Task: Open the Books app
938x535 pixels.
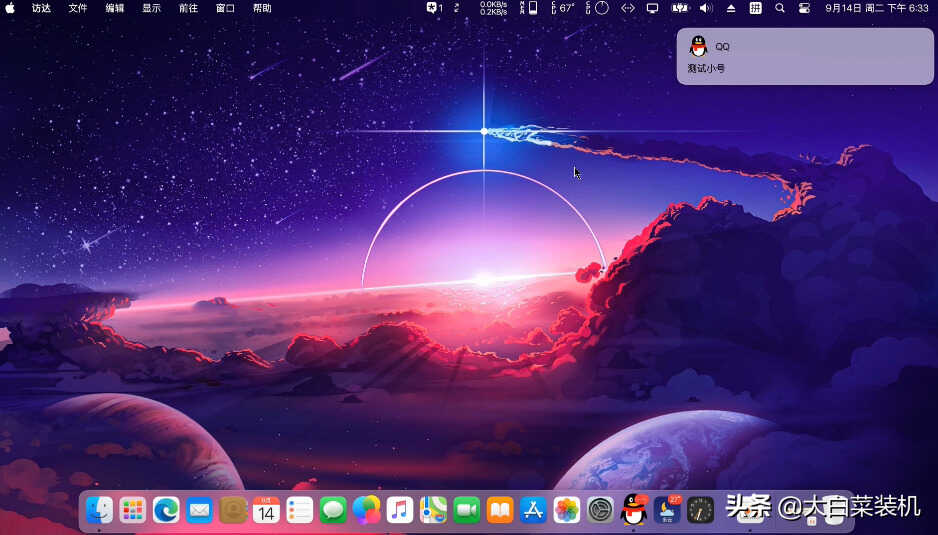Action: coord(500,510)
